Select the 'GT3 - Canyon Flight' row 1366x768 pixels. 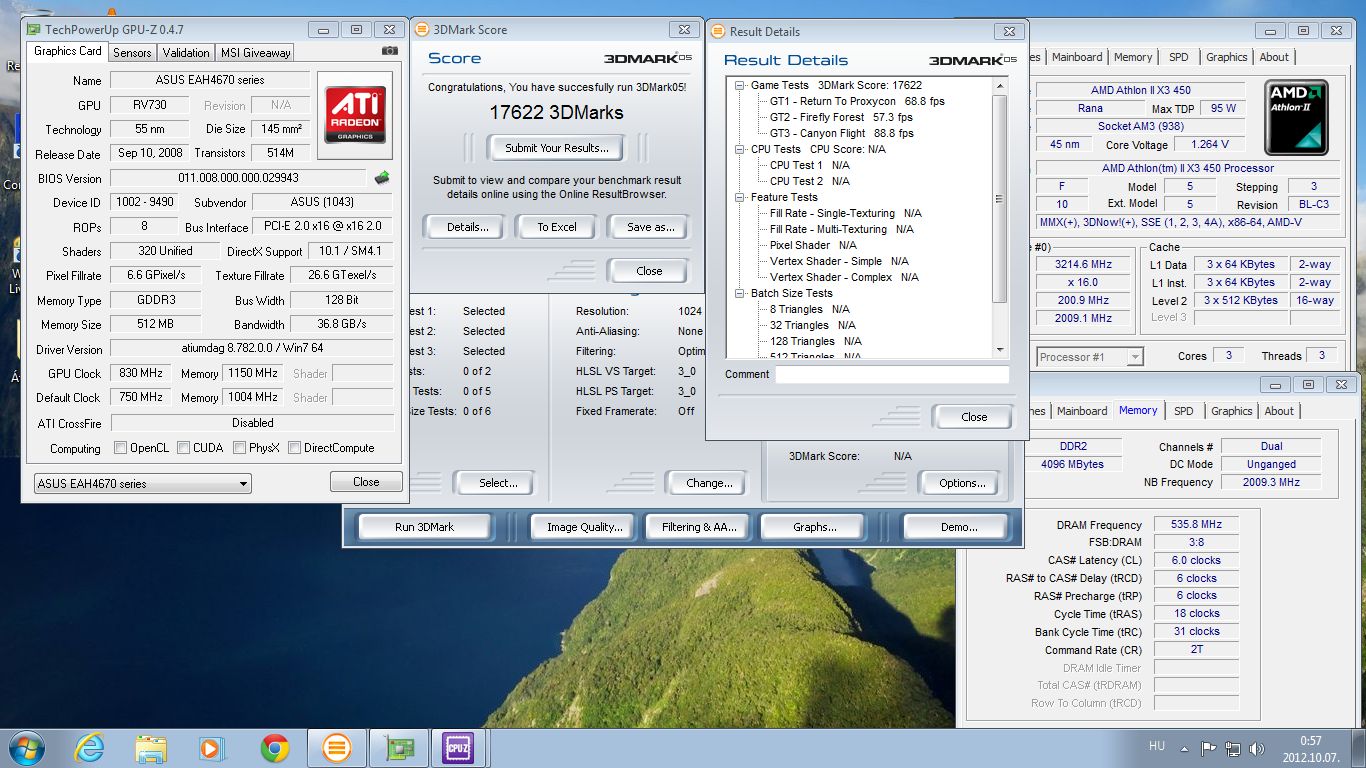coord(841,133)
